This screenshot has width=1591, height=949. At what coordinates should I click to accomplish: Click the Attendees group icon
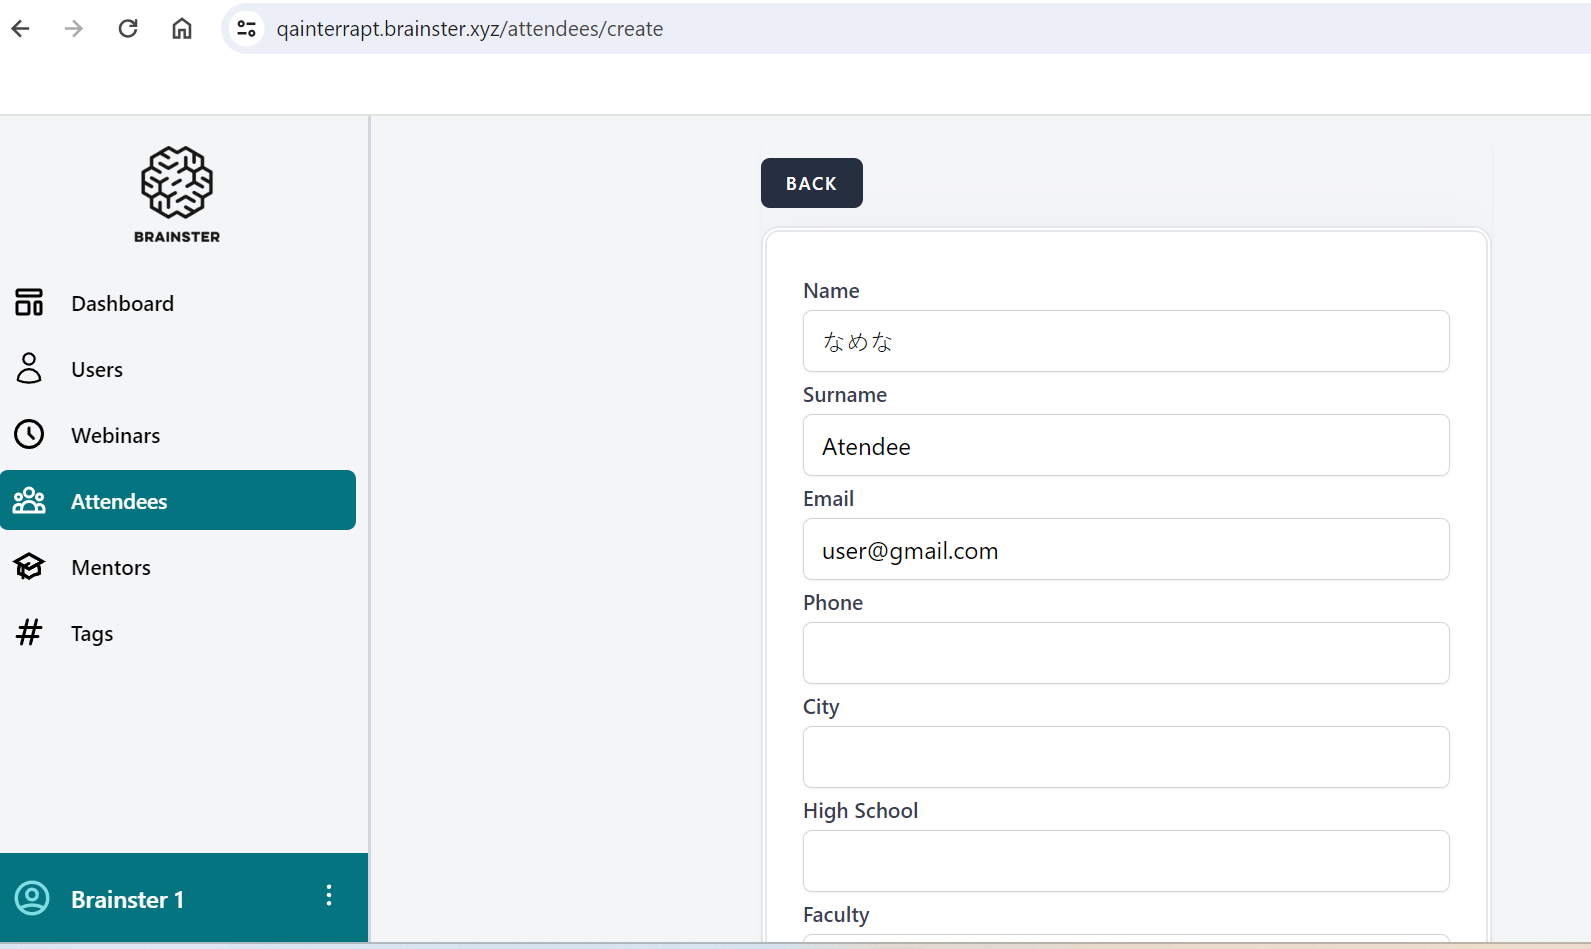point(29,500)
